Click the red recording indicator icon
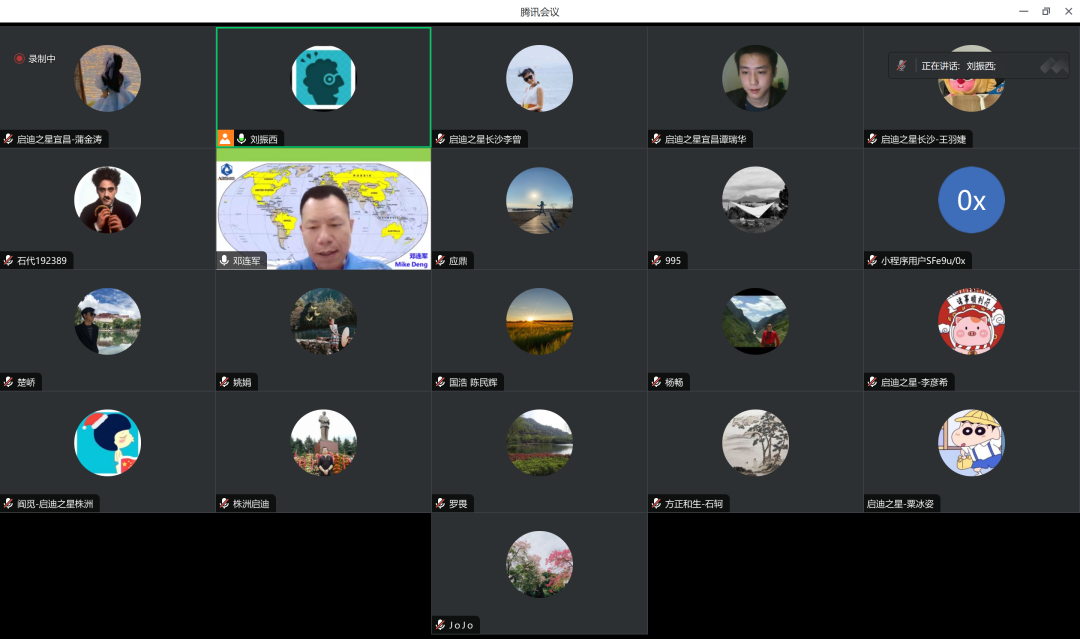 [x=19, y=59]
